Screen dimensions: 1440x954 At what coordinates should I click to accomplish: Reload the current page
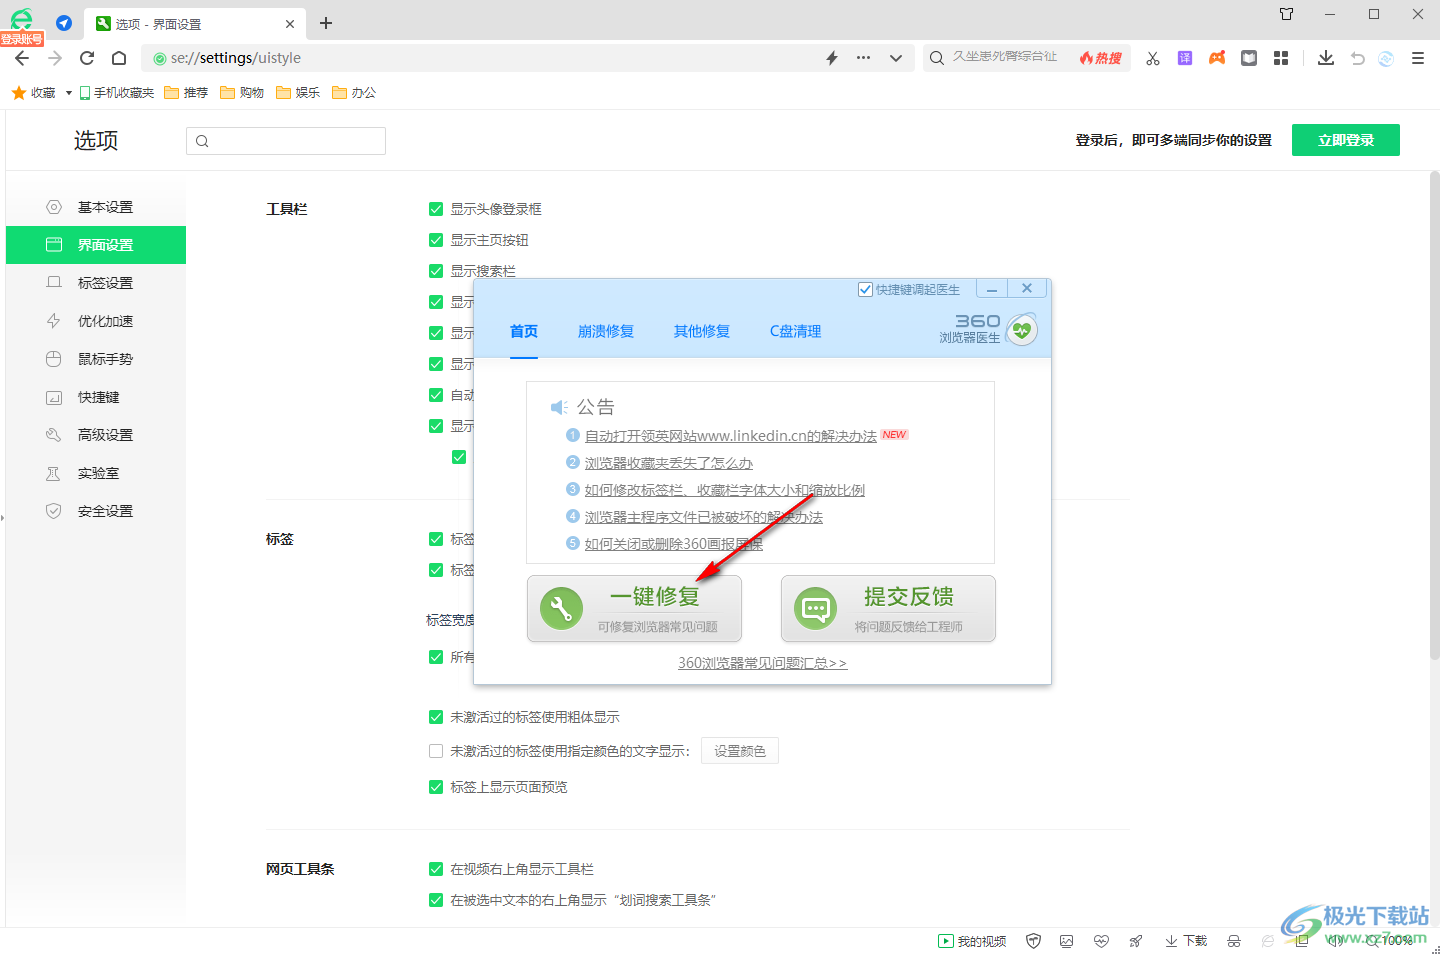click(87, 58)
